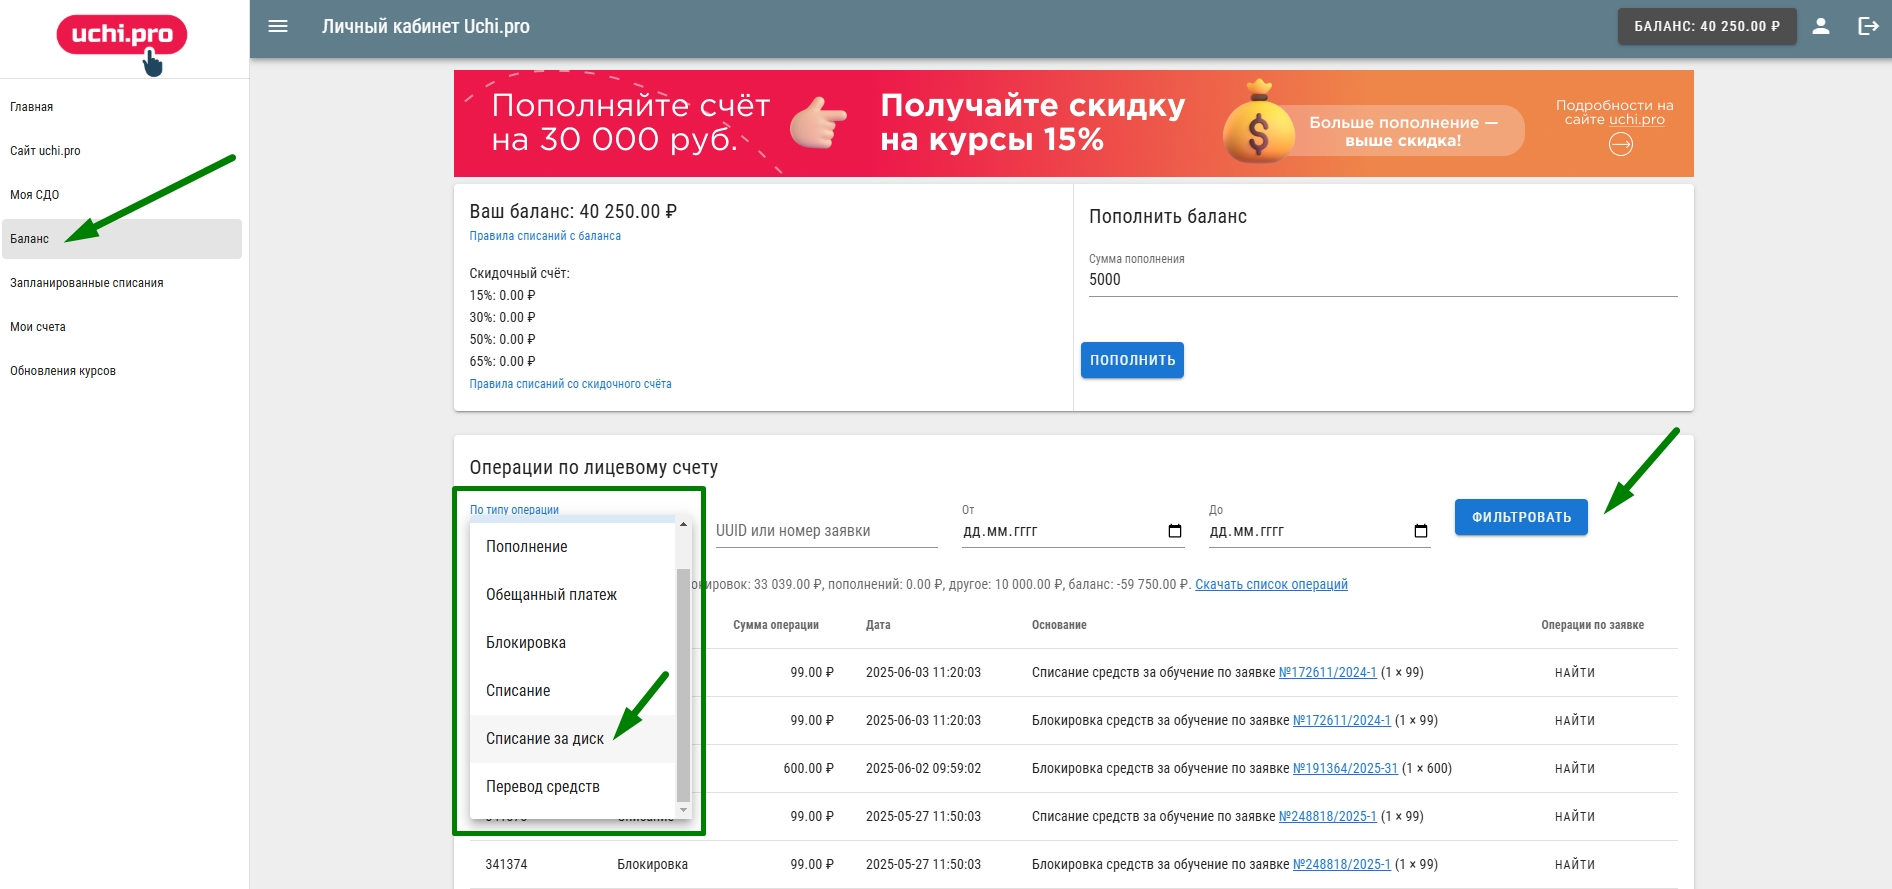Open the Главная sidebar item

coord(121,107)
